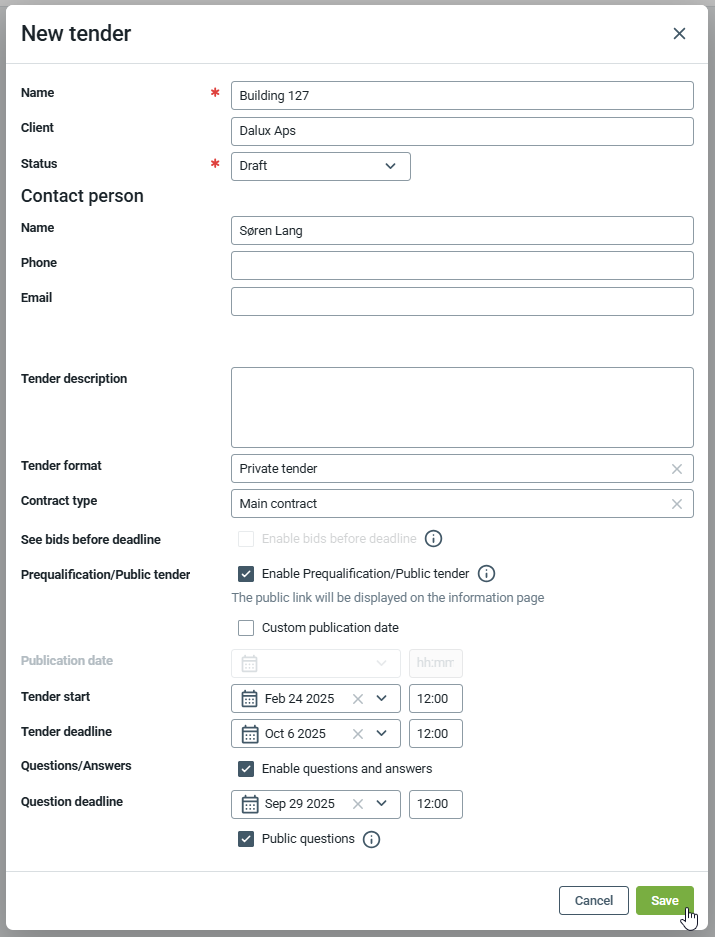Clear the Private tender format selection
715x937 pixels.
click(x=677, y=469)
